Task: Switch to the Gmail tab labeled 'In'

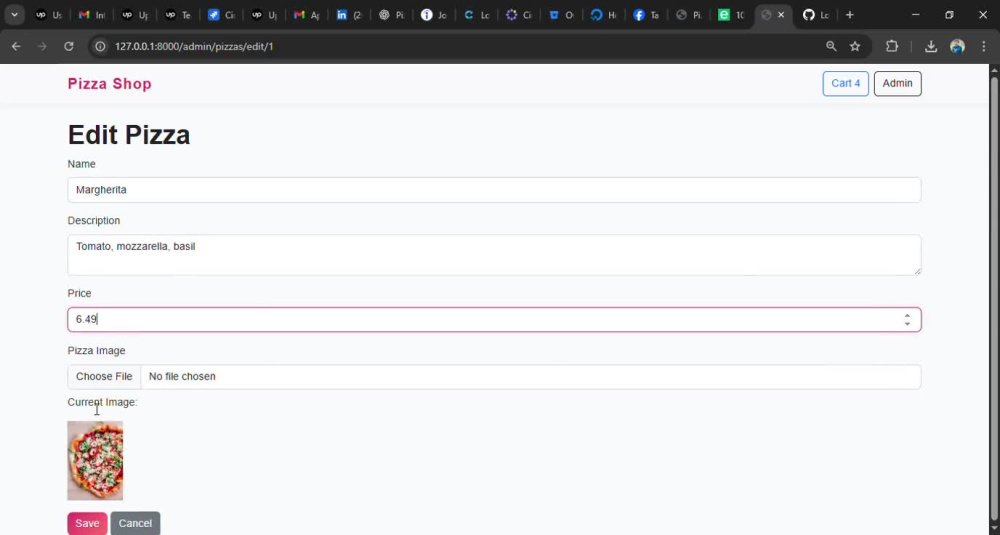Action: pyautogui.click(x=91, y=15)
